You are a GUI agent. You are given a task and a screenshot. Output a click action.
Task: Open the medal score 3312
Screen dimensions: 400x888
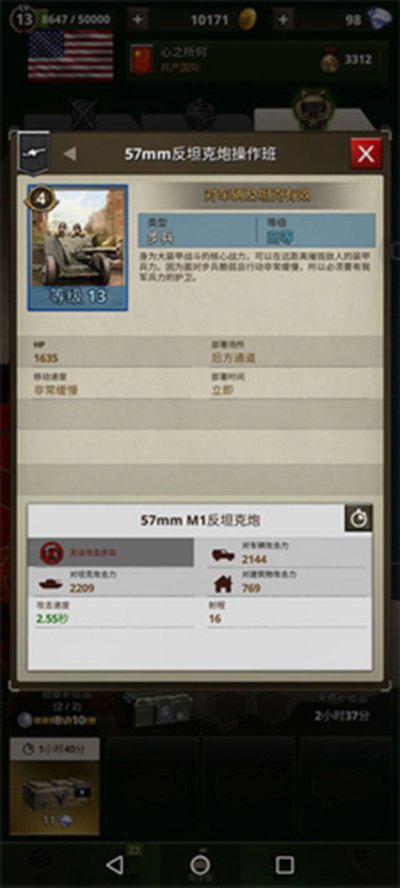pyautogui.click(x=346, y=60)
